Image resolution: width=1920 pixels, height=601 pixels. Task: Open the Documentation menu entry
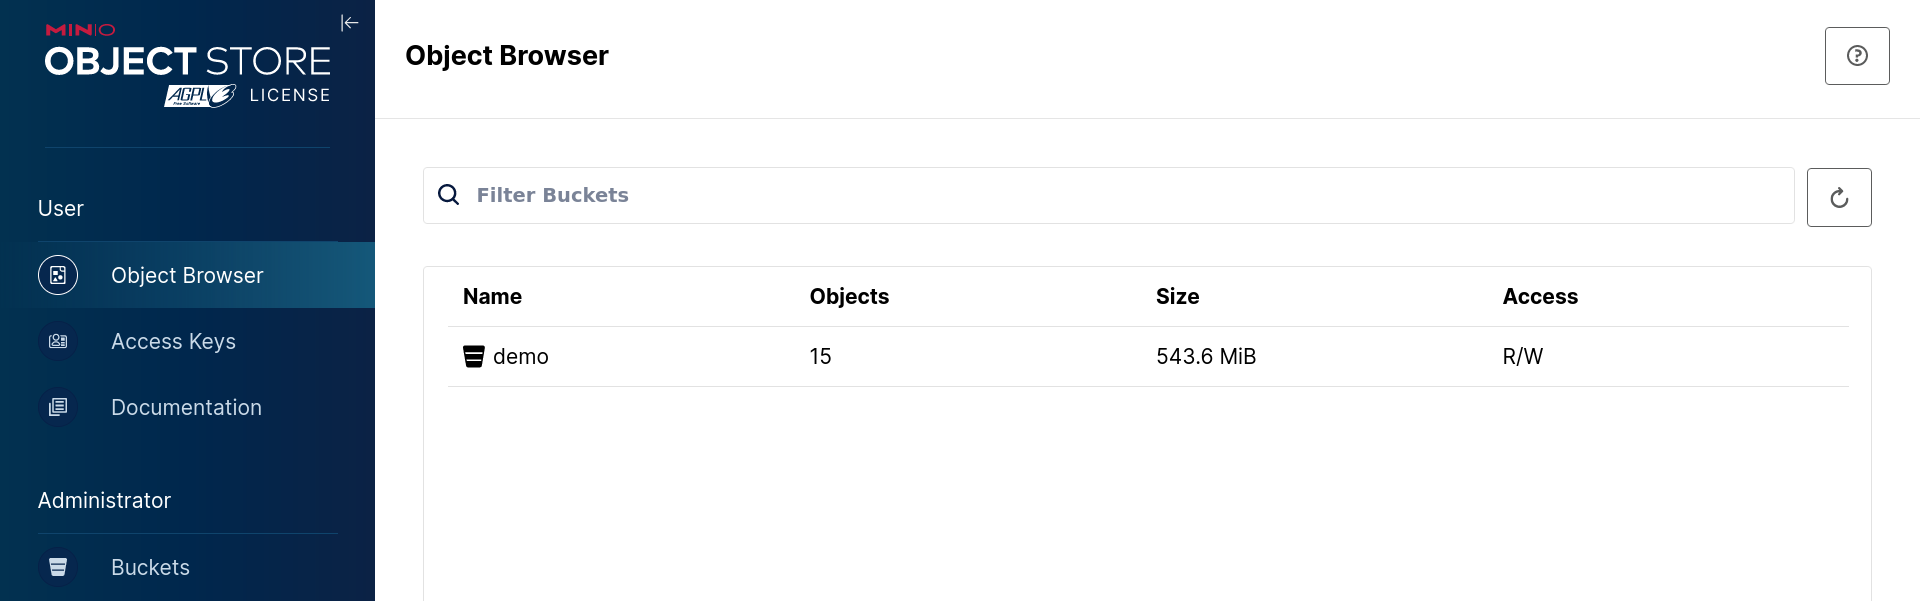click(186, 407)
